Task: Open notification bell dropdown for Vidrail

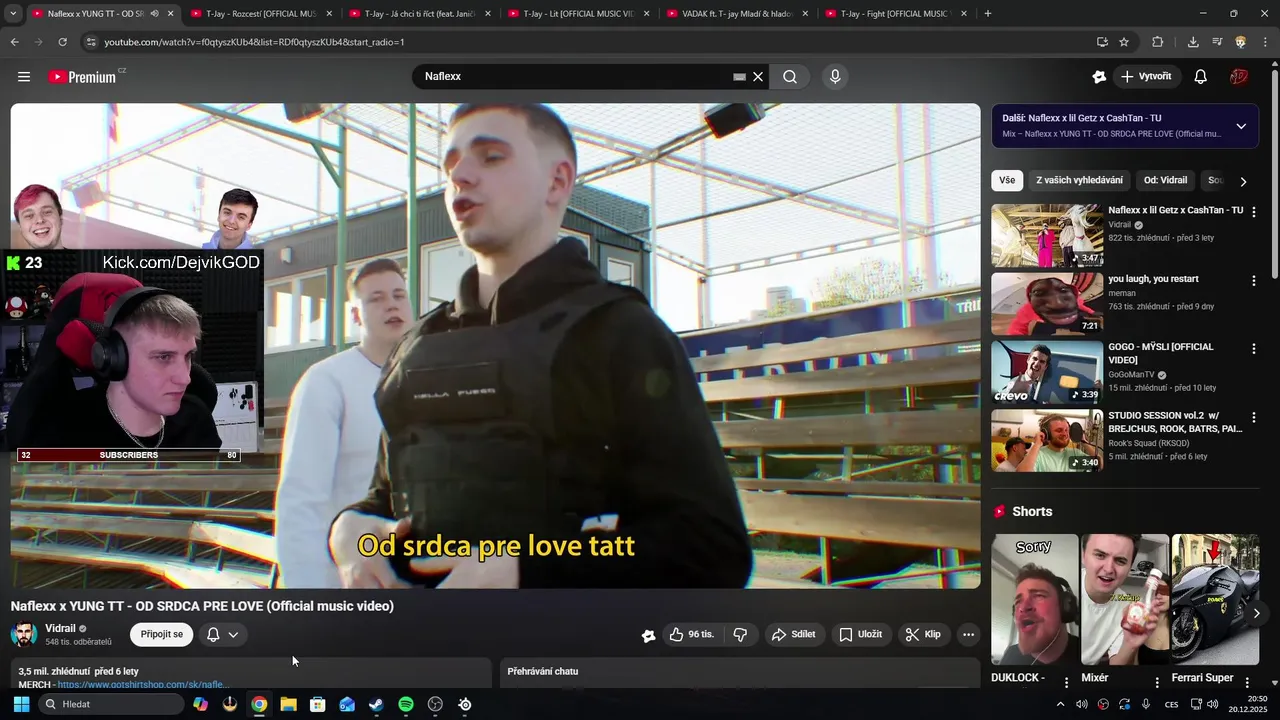Action: click(x=222, y=635)
